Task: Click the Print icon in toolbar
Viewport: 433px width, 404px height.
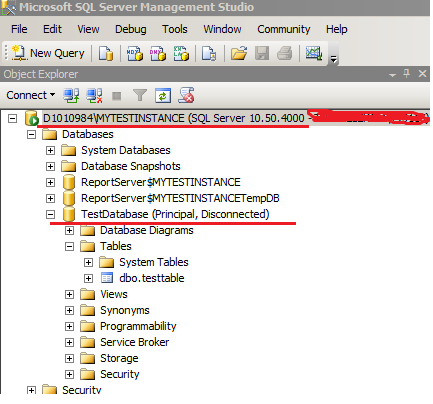Action: (x=285, y=53)
